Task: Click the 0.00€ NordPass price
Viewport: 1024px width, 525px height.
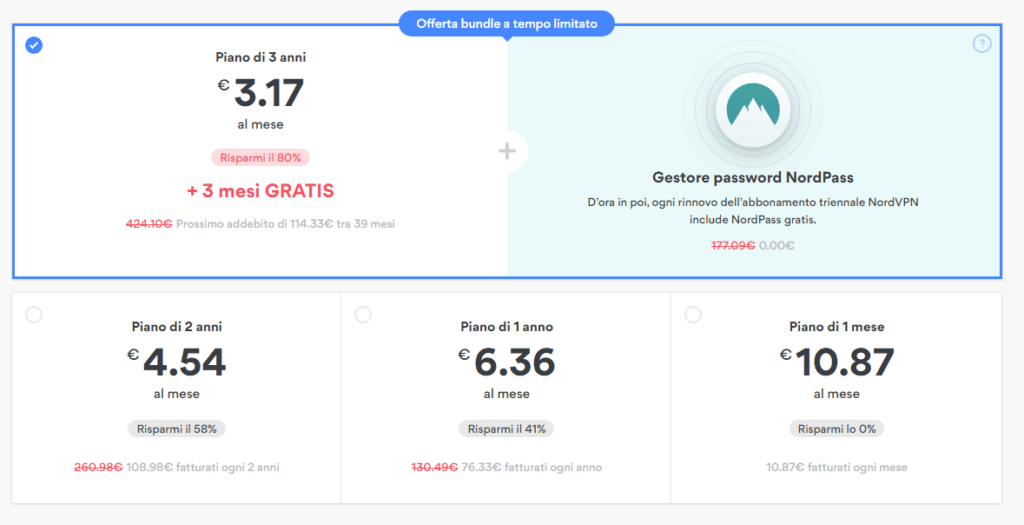Action: [x=776, y=246]
